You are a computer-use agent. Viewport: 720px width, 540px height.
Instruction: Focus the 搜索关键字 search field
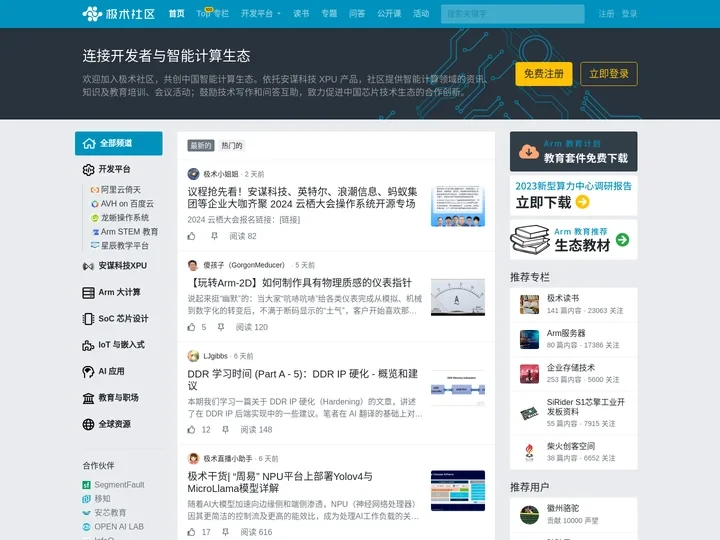point(512,14)
